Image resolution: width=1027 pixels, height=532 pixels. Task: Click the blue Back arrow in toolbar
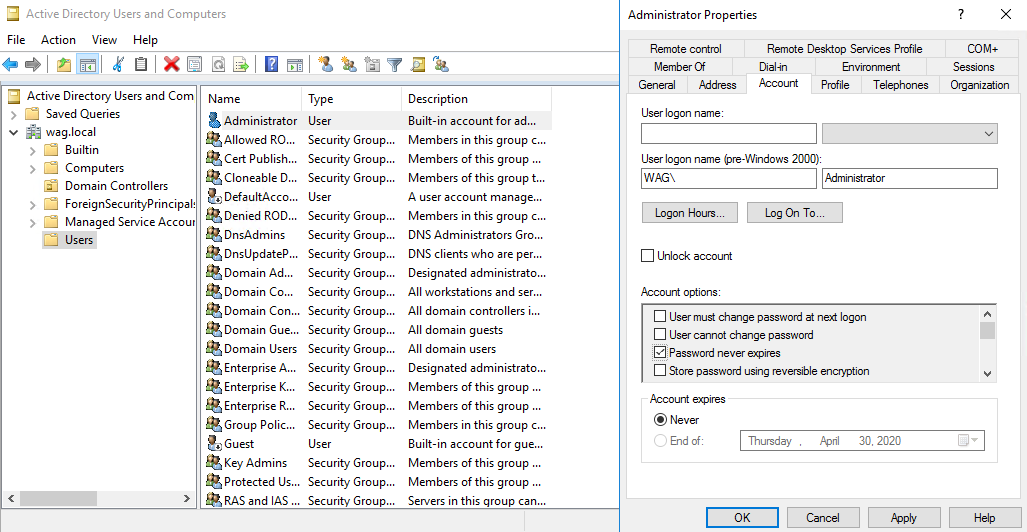point(10,64)
